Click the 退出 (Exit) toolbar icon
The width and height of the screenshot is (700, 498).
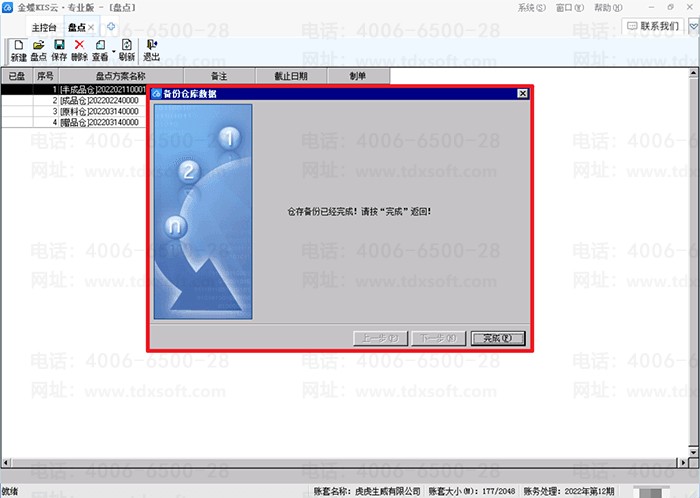[x=151, y=50]
